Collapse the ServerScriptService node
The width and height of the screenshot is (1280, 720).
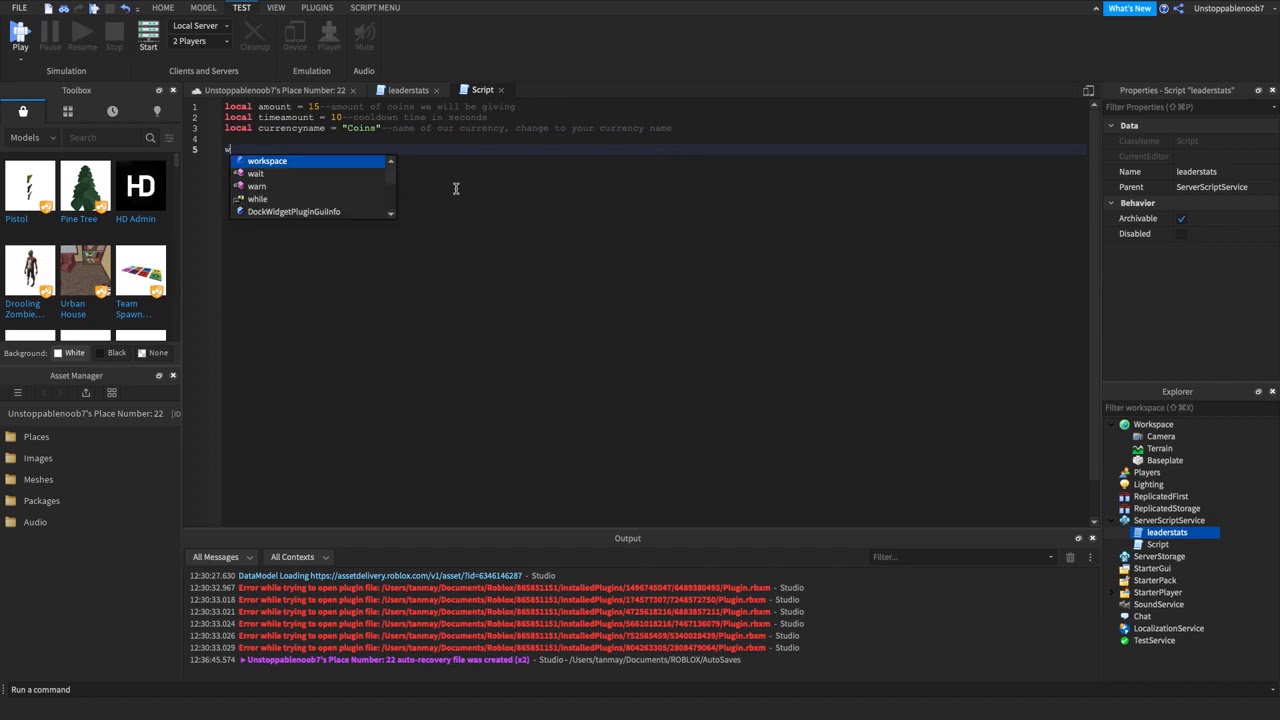point(1112,521)
